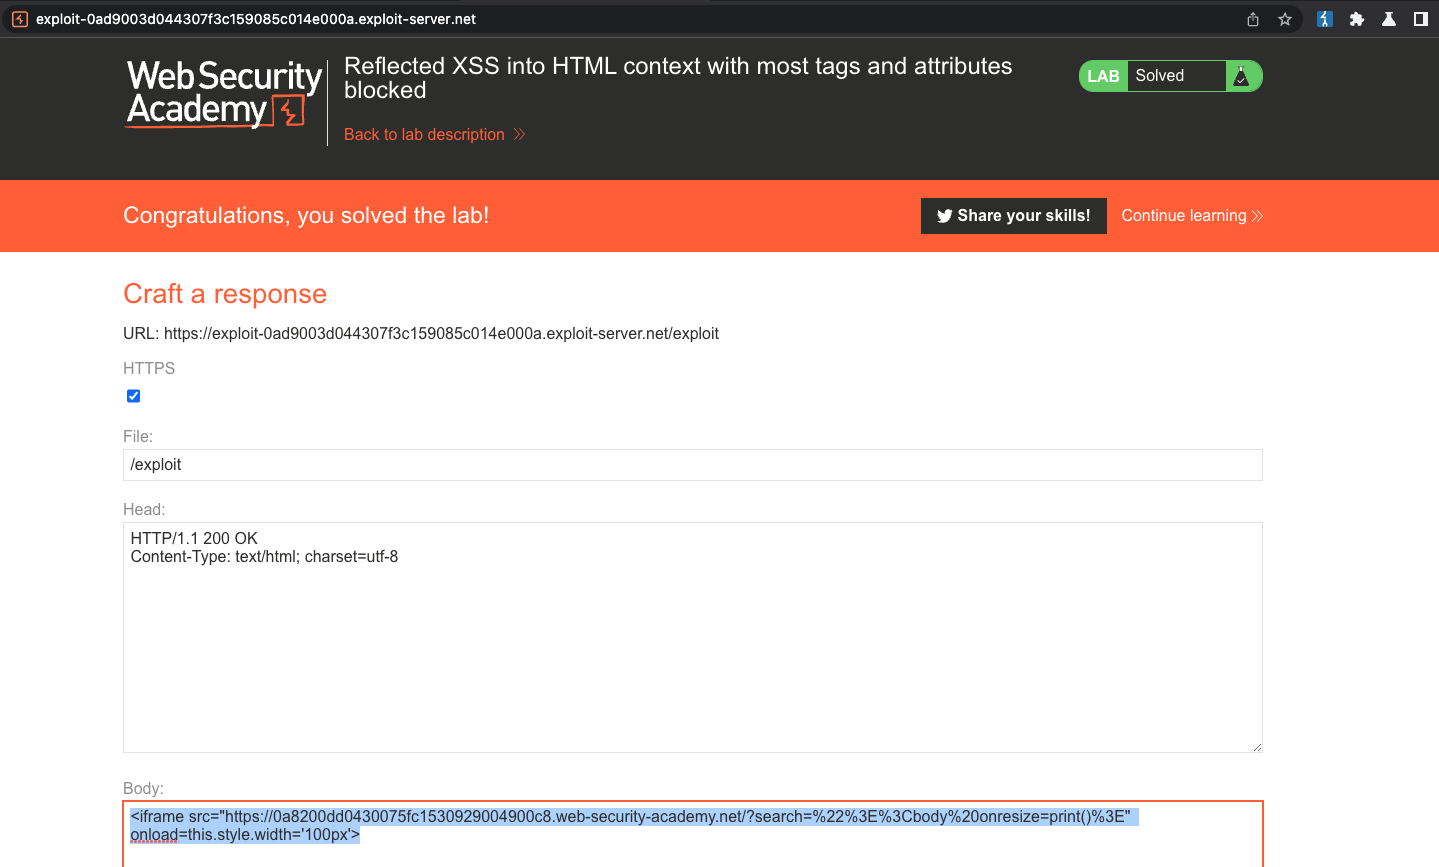Click the Head textarea resize handle
This screenshot has width=1439, height=867.
1257,747
